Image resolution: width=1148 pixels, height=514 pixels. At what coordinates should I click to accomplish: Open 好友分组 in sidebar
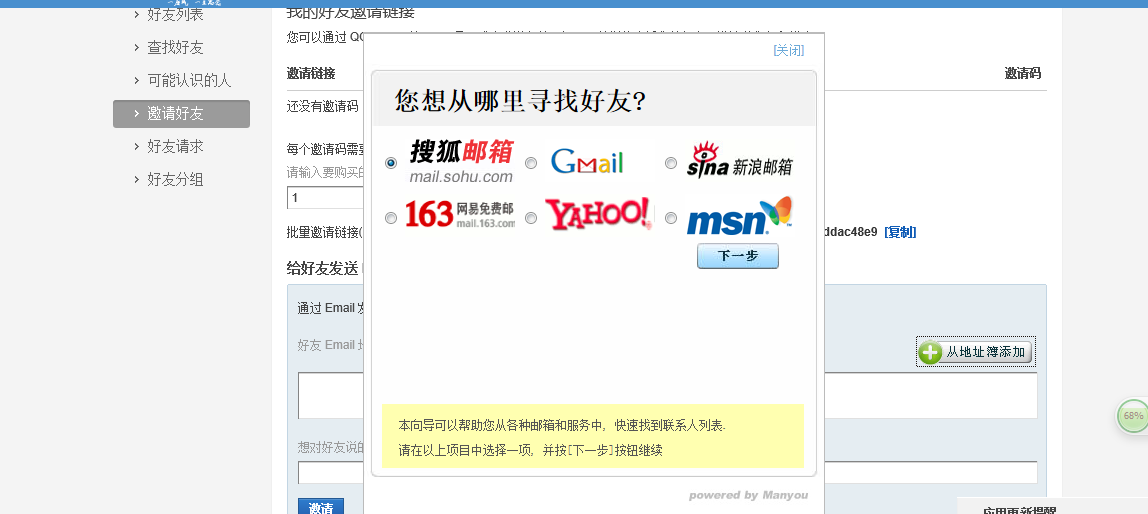click(x=175, y=179)
